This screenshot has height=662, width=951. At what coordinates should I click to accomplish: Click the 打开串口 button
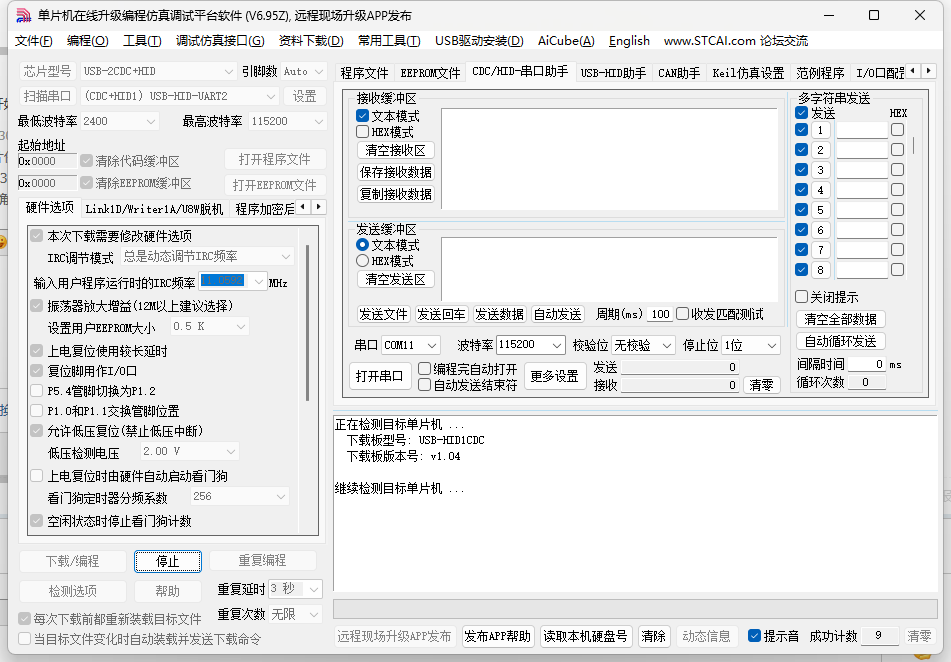pyautogui.click(x=380, y=376)
